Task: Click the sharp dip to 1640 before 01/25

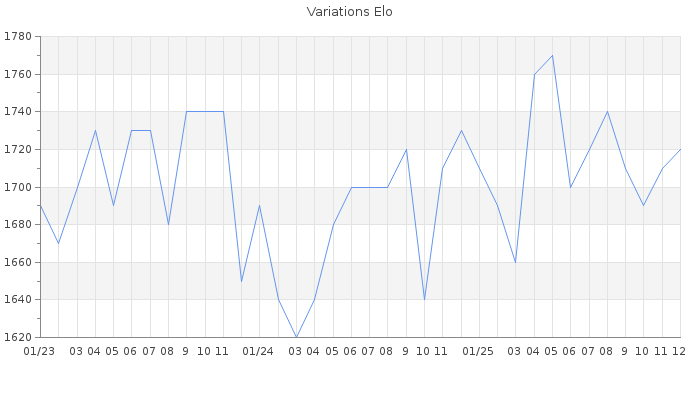Action: coord(424,299)
